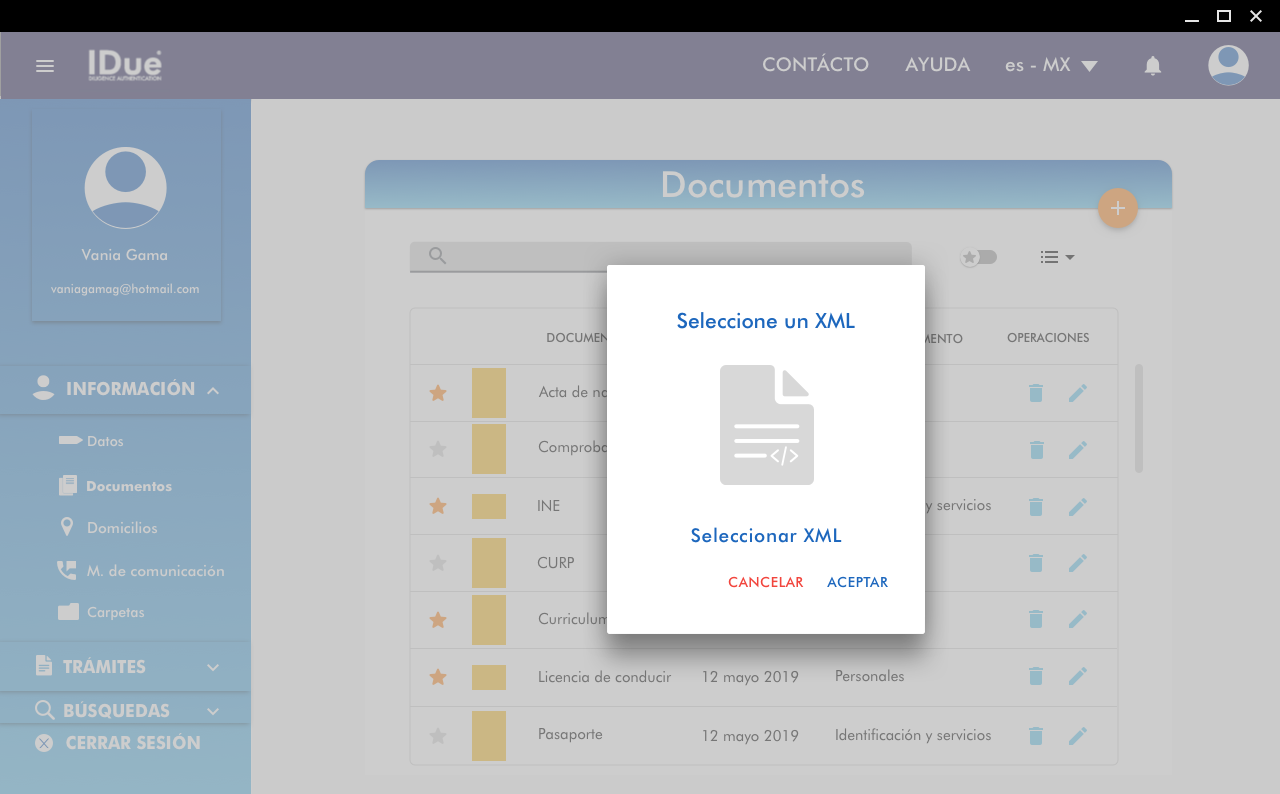Open the hamburger menu icon
This screenshot has height=794, width=1280.
44,66
